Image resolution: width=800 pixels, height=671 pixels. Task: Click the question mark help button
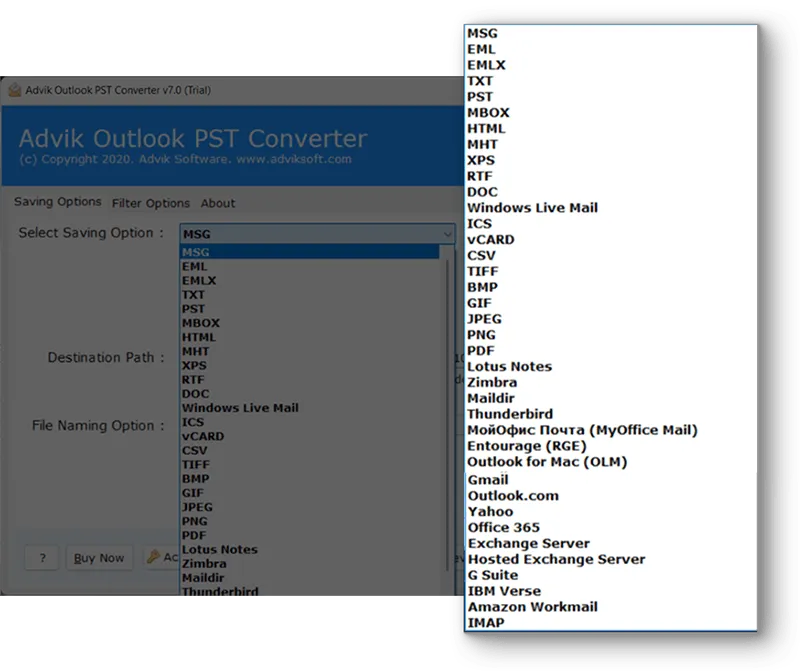pyautogui.click(x=42, y=558)
